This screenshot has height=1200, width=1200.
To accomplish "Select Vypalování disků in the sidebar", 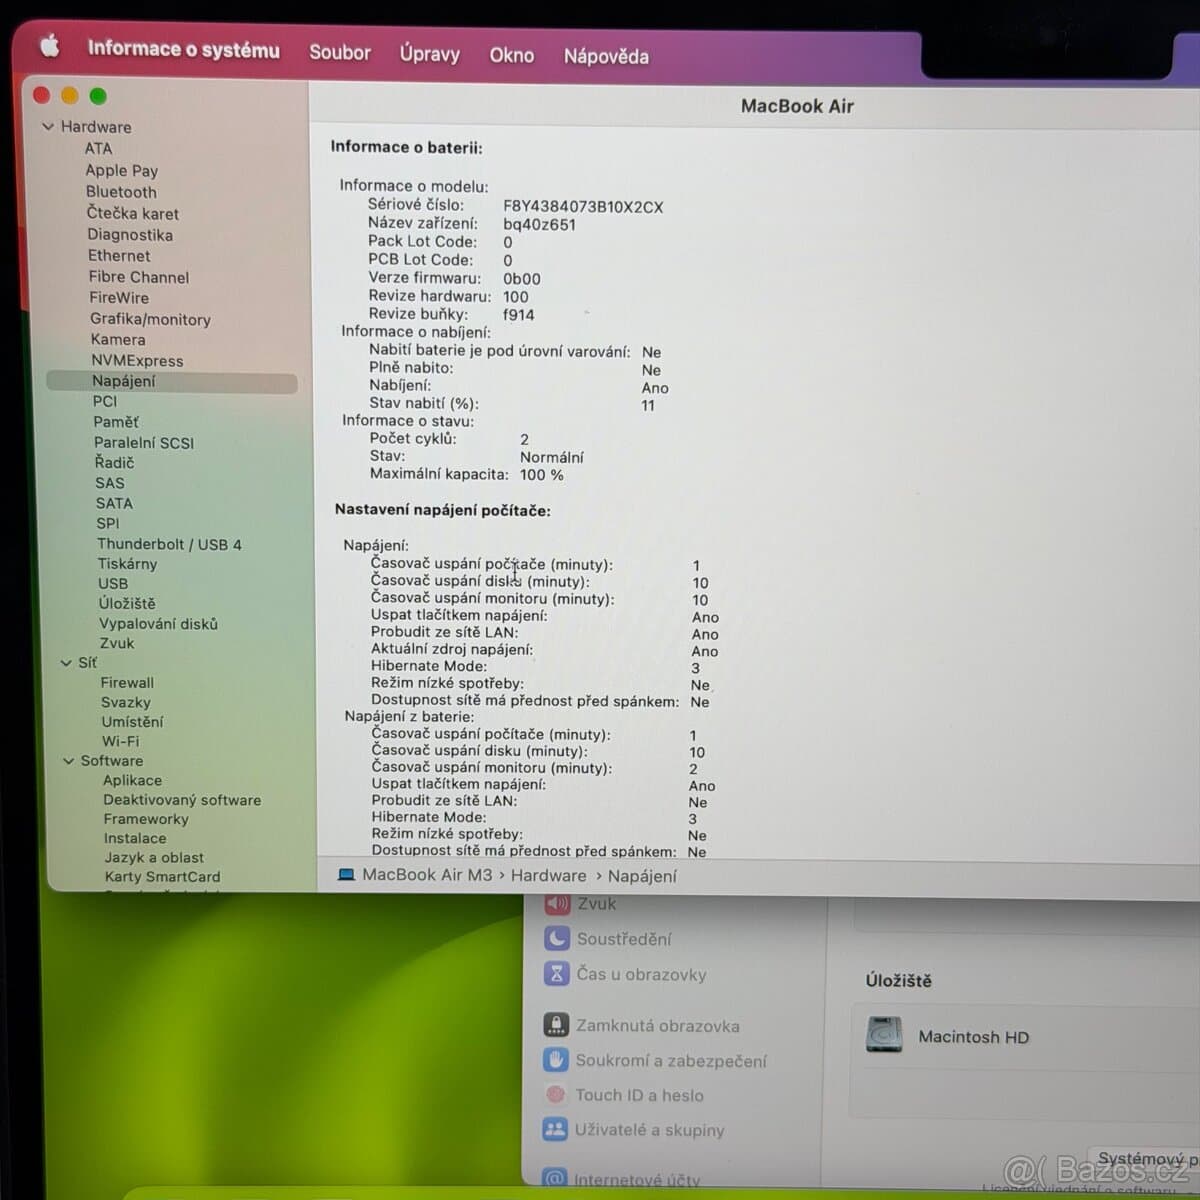I will [158, 624].
